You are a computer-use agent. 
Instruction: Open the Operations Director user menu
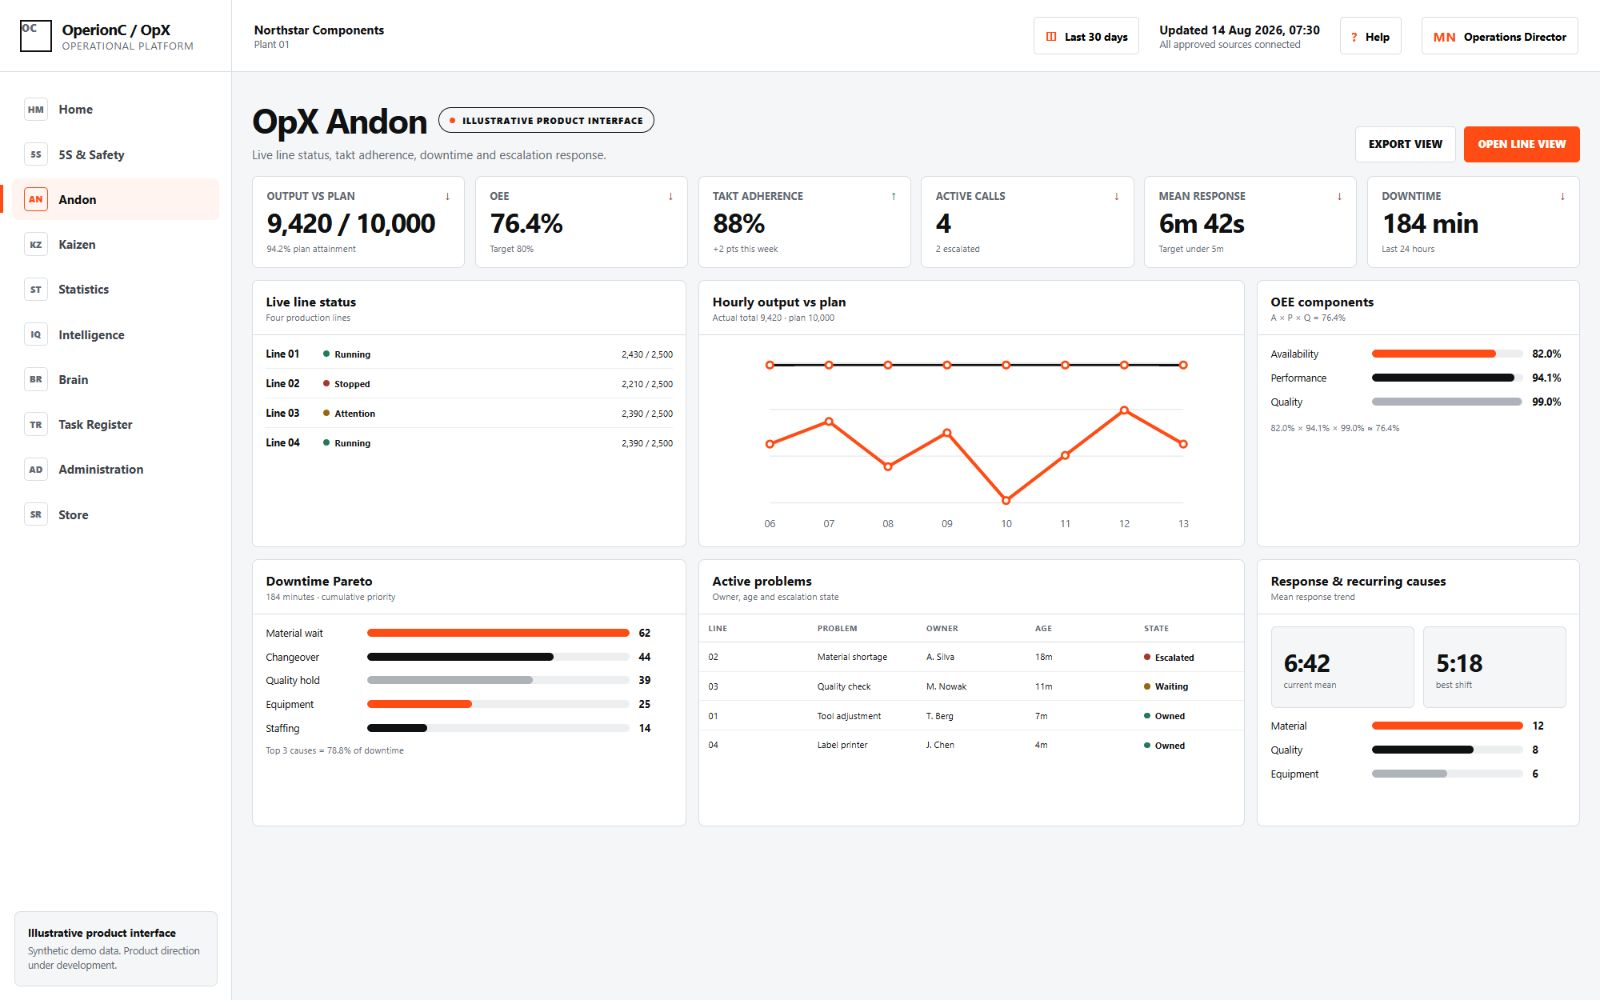pyautogui.click(x=1499, y=37)
